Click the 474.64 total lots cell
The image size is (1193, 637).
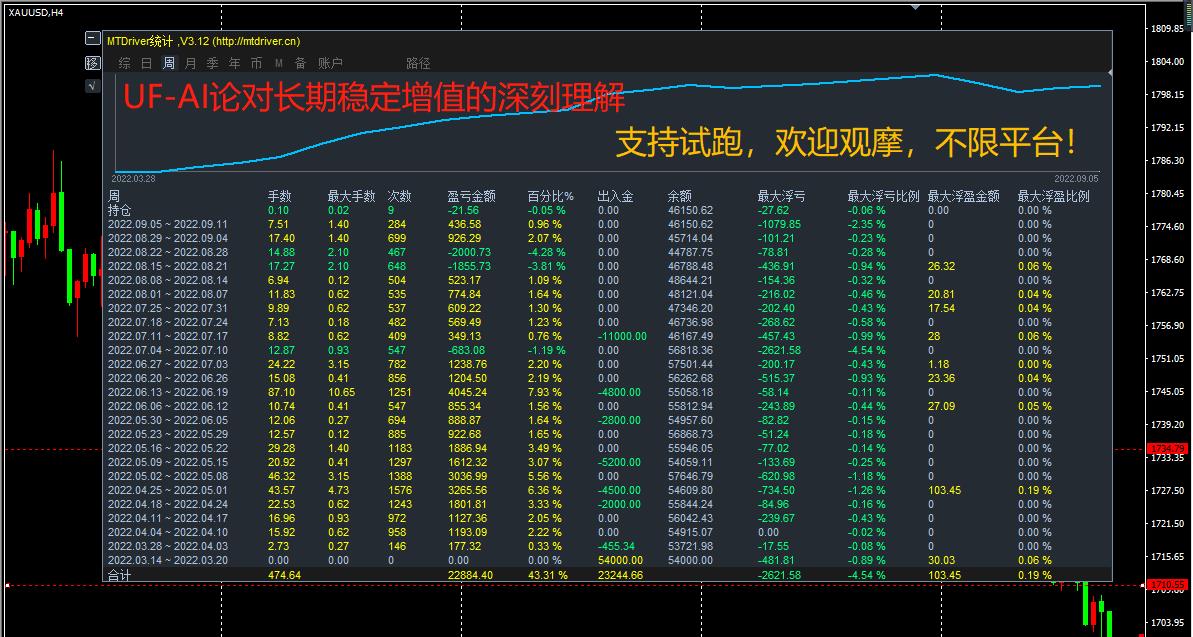(x=285, y=575)
